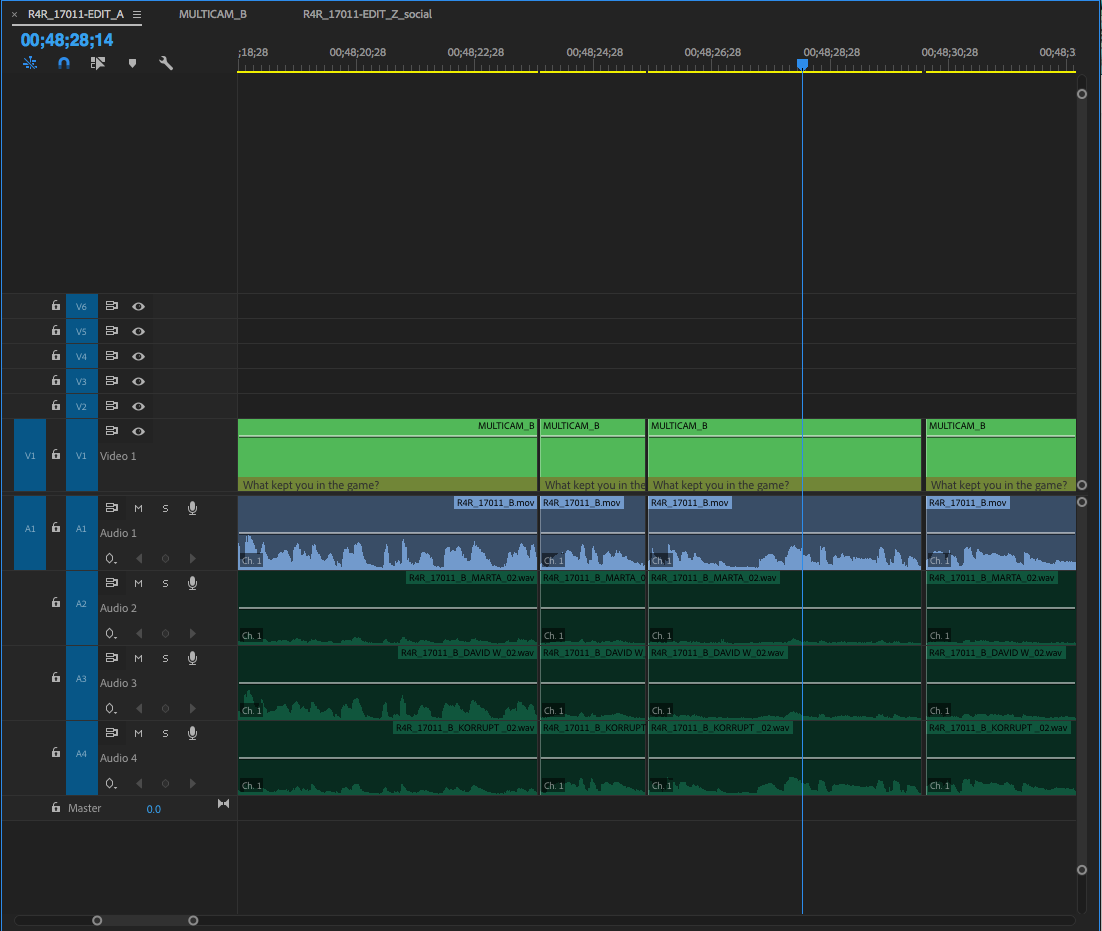Click the A1 source patching button
This screenshot has height=931, width=1102.
point(30,528)
